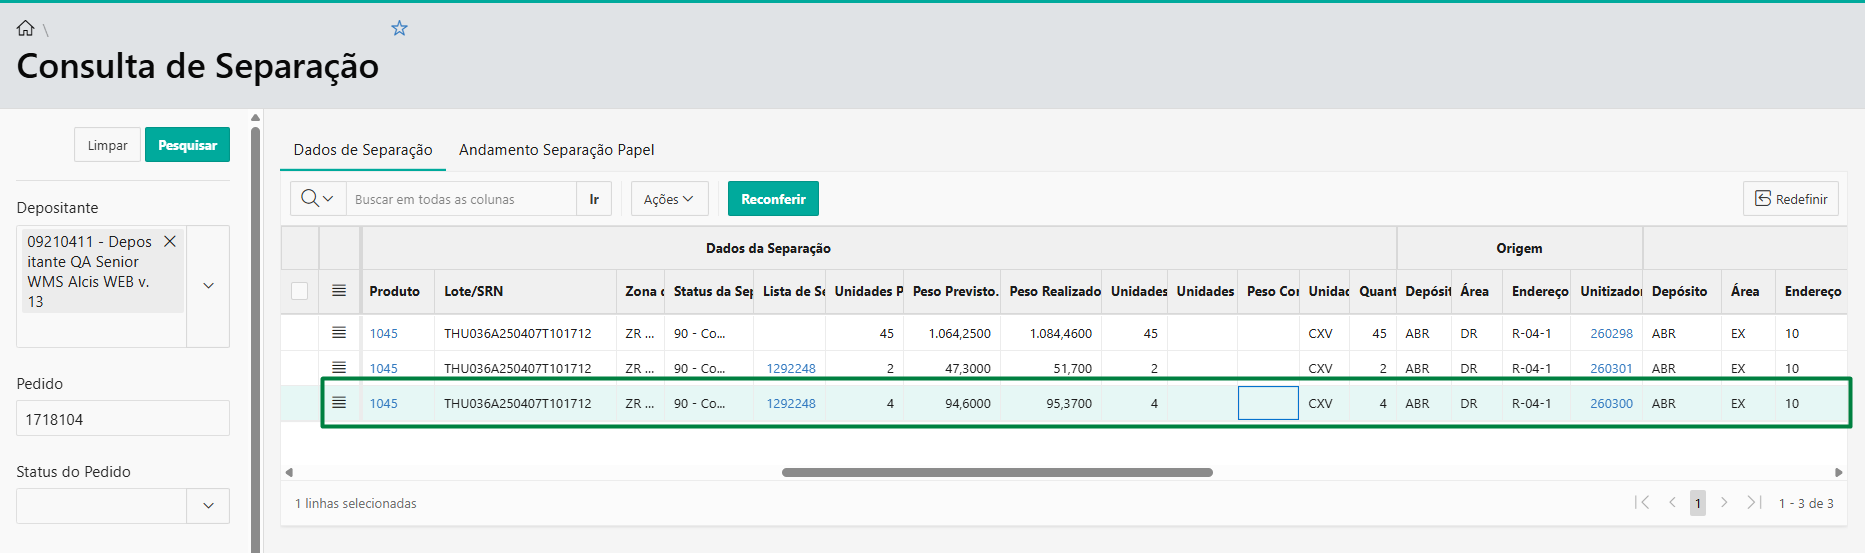Select page 1 in pagination
Screen dimensions: 1865x553
pos(1698,503)
